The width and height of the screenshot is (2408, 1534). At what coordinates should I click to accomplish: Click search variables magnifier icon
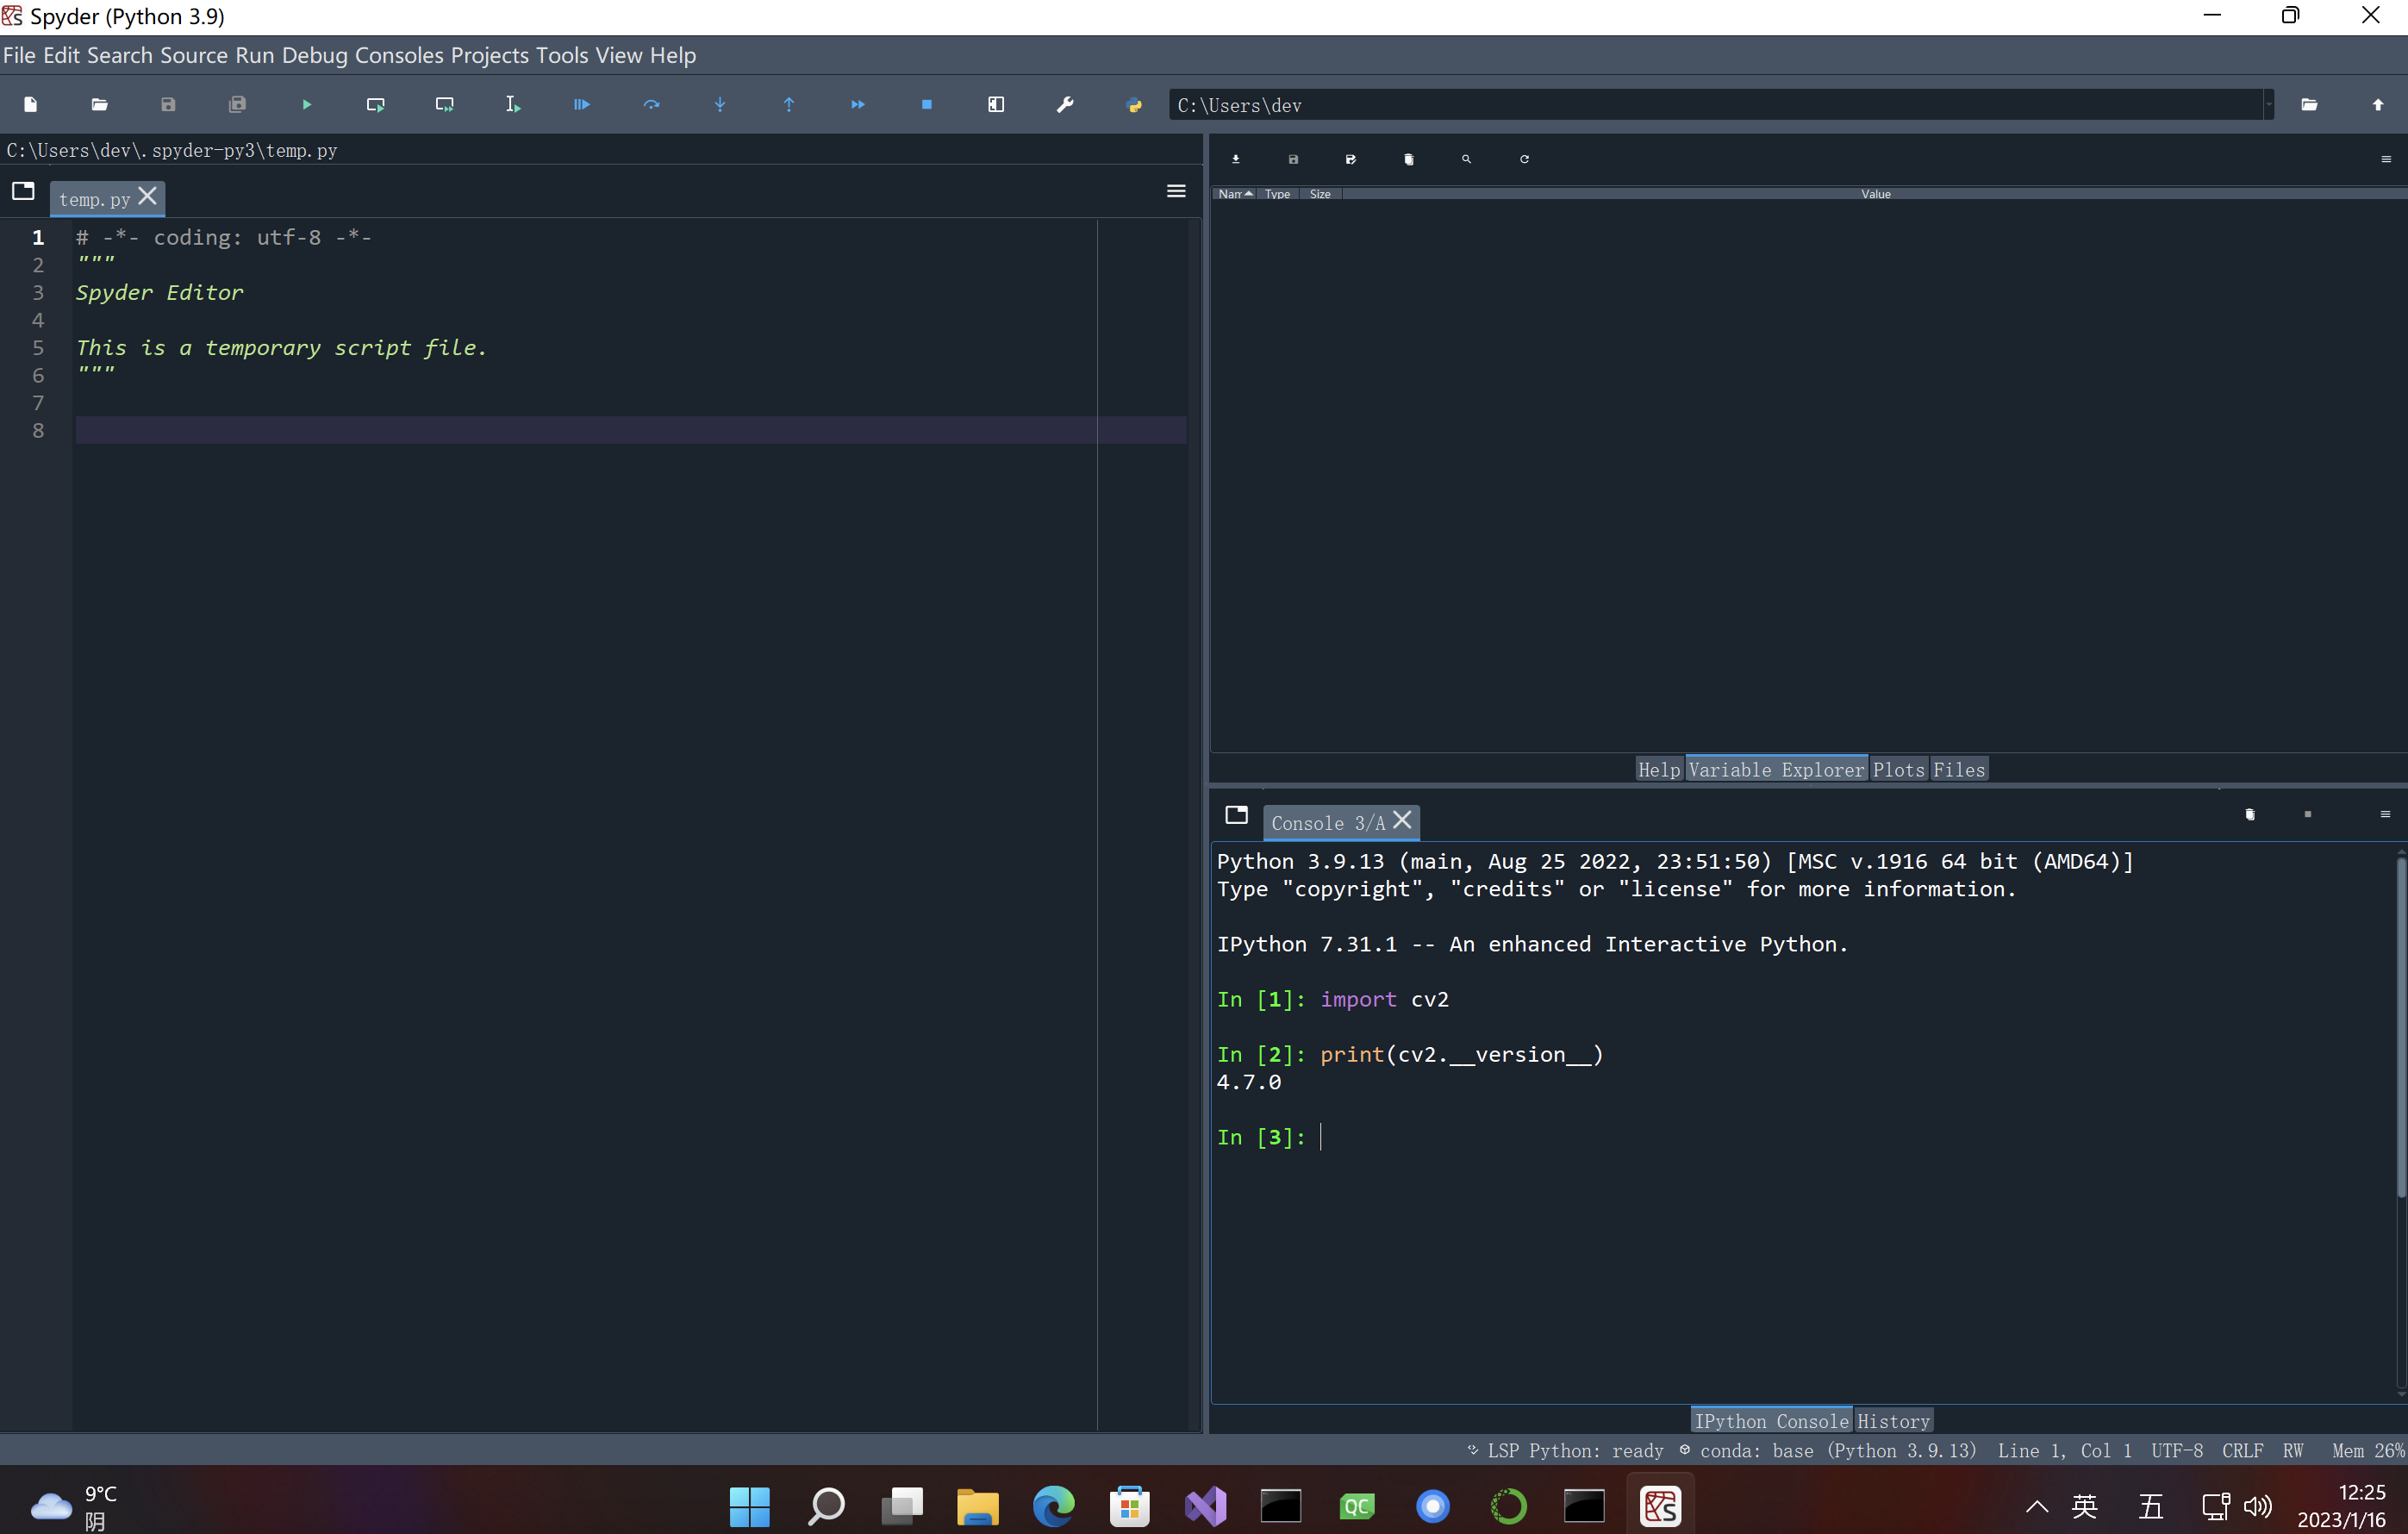coord(1467,159)
